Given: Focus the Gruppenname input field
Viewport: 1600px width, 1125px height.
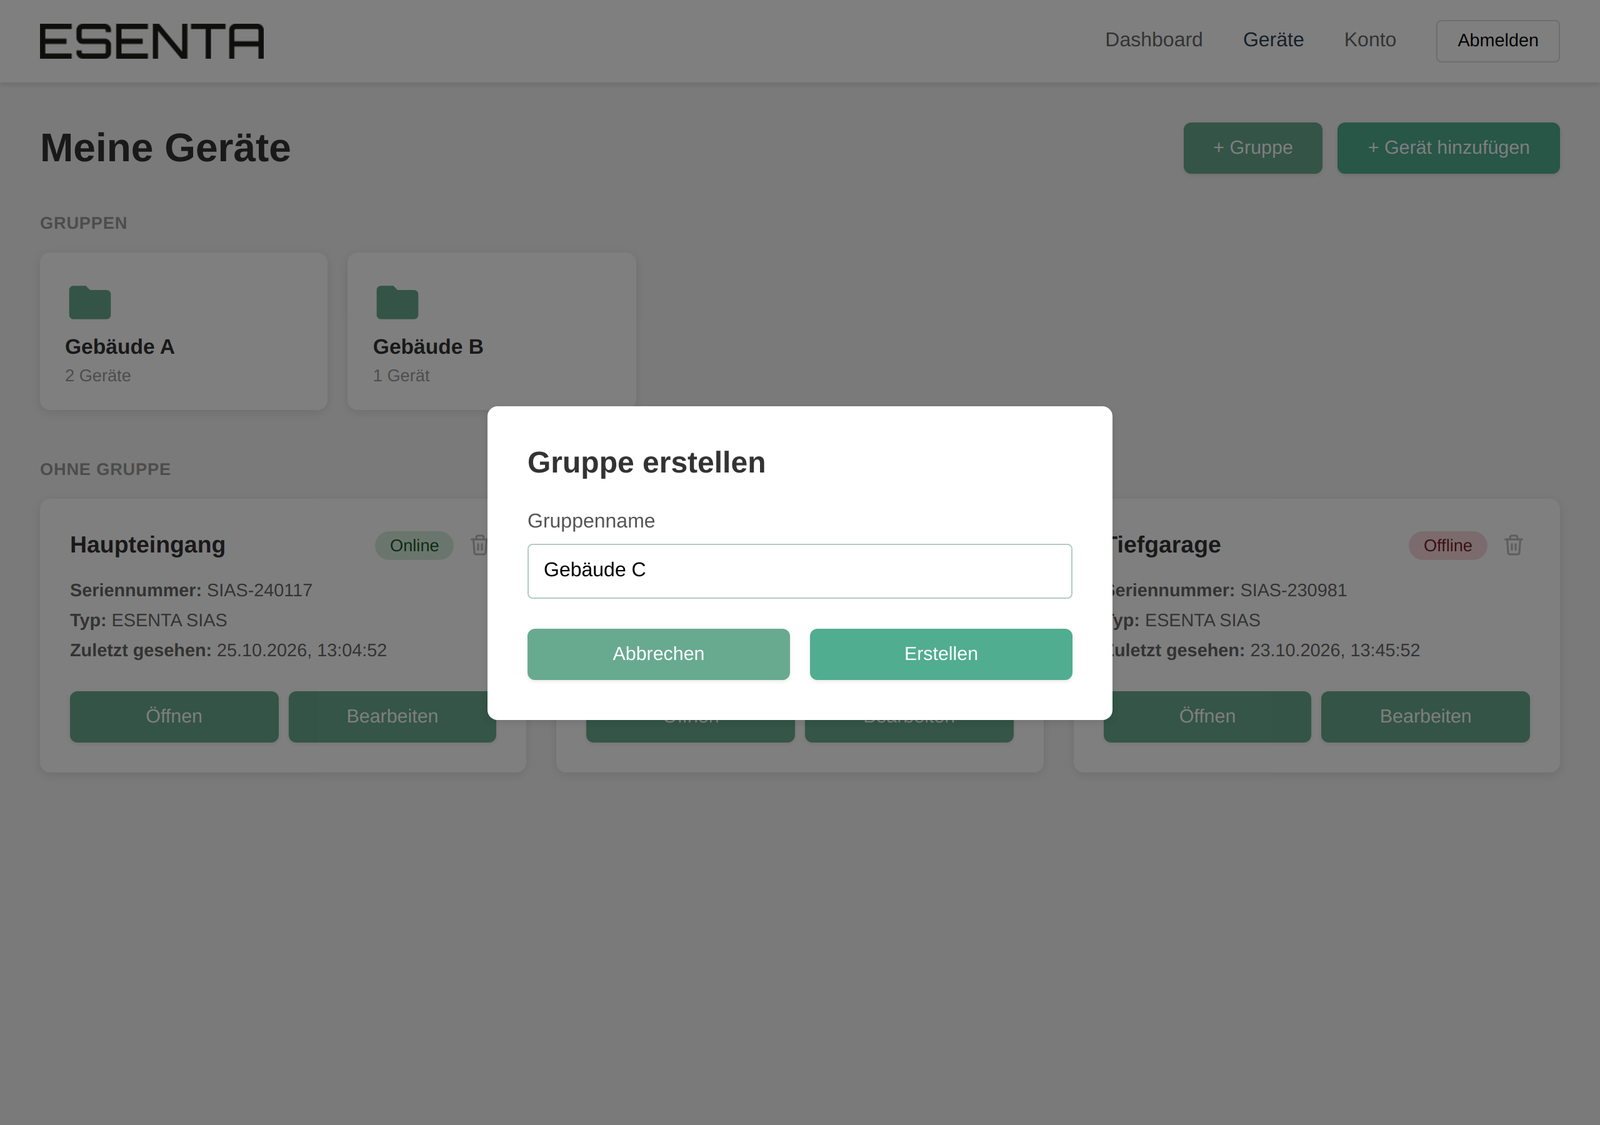Looking at the screenshot, I should coord(800,571).
